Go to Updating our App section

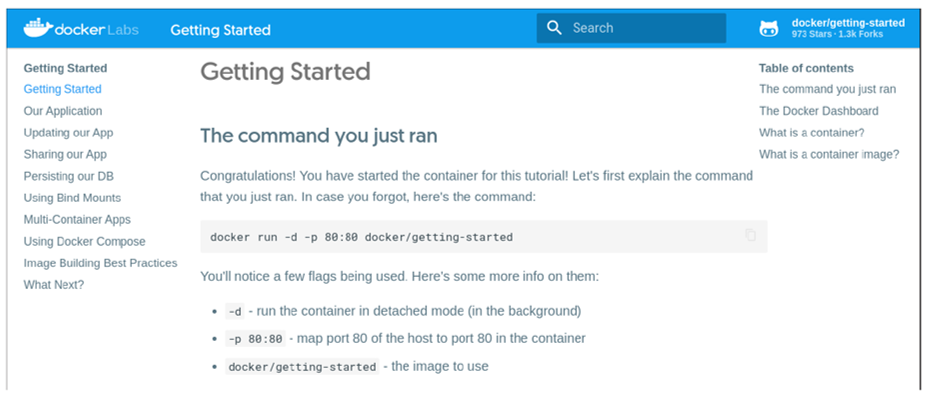[68, 133]
